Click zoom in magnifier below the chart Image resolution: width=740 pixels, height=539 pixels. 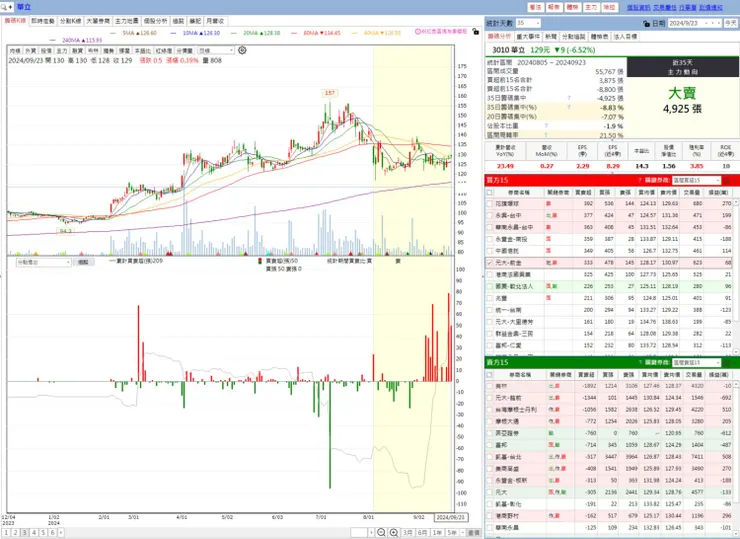point(394,532)
